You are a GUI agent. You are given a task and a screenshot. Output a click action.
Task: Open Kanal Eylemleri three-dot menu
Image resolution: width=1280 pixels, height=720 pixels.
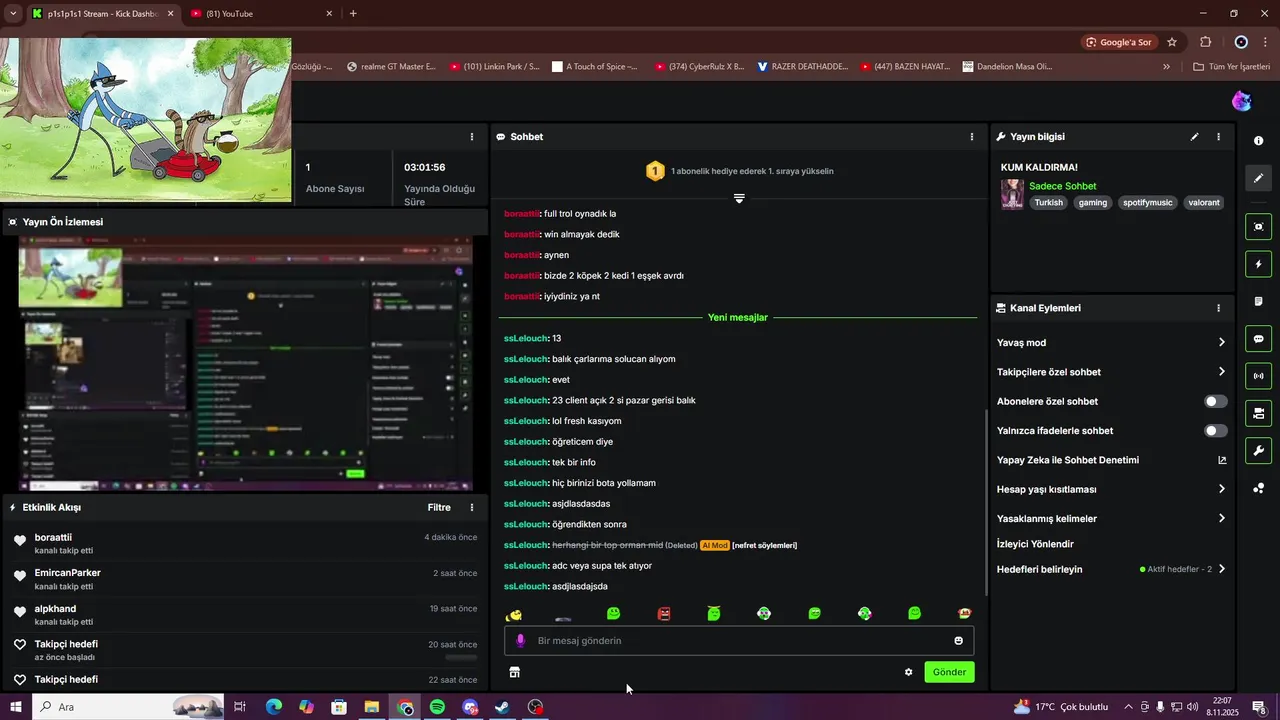click(x=1218, y=309)
